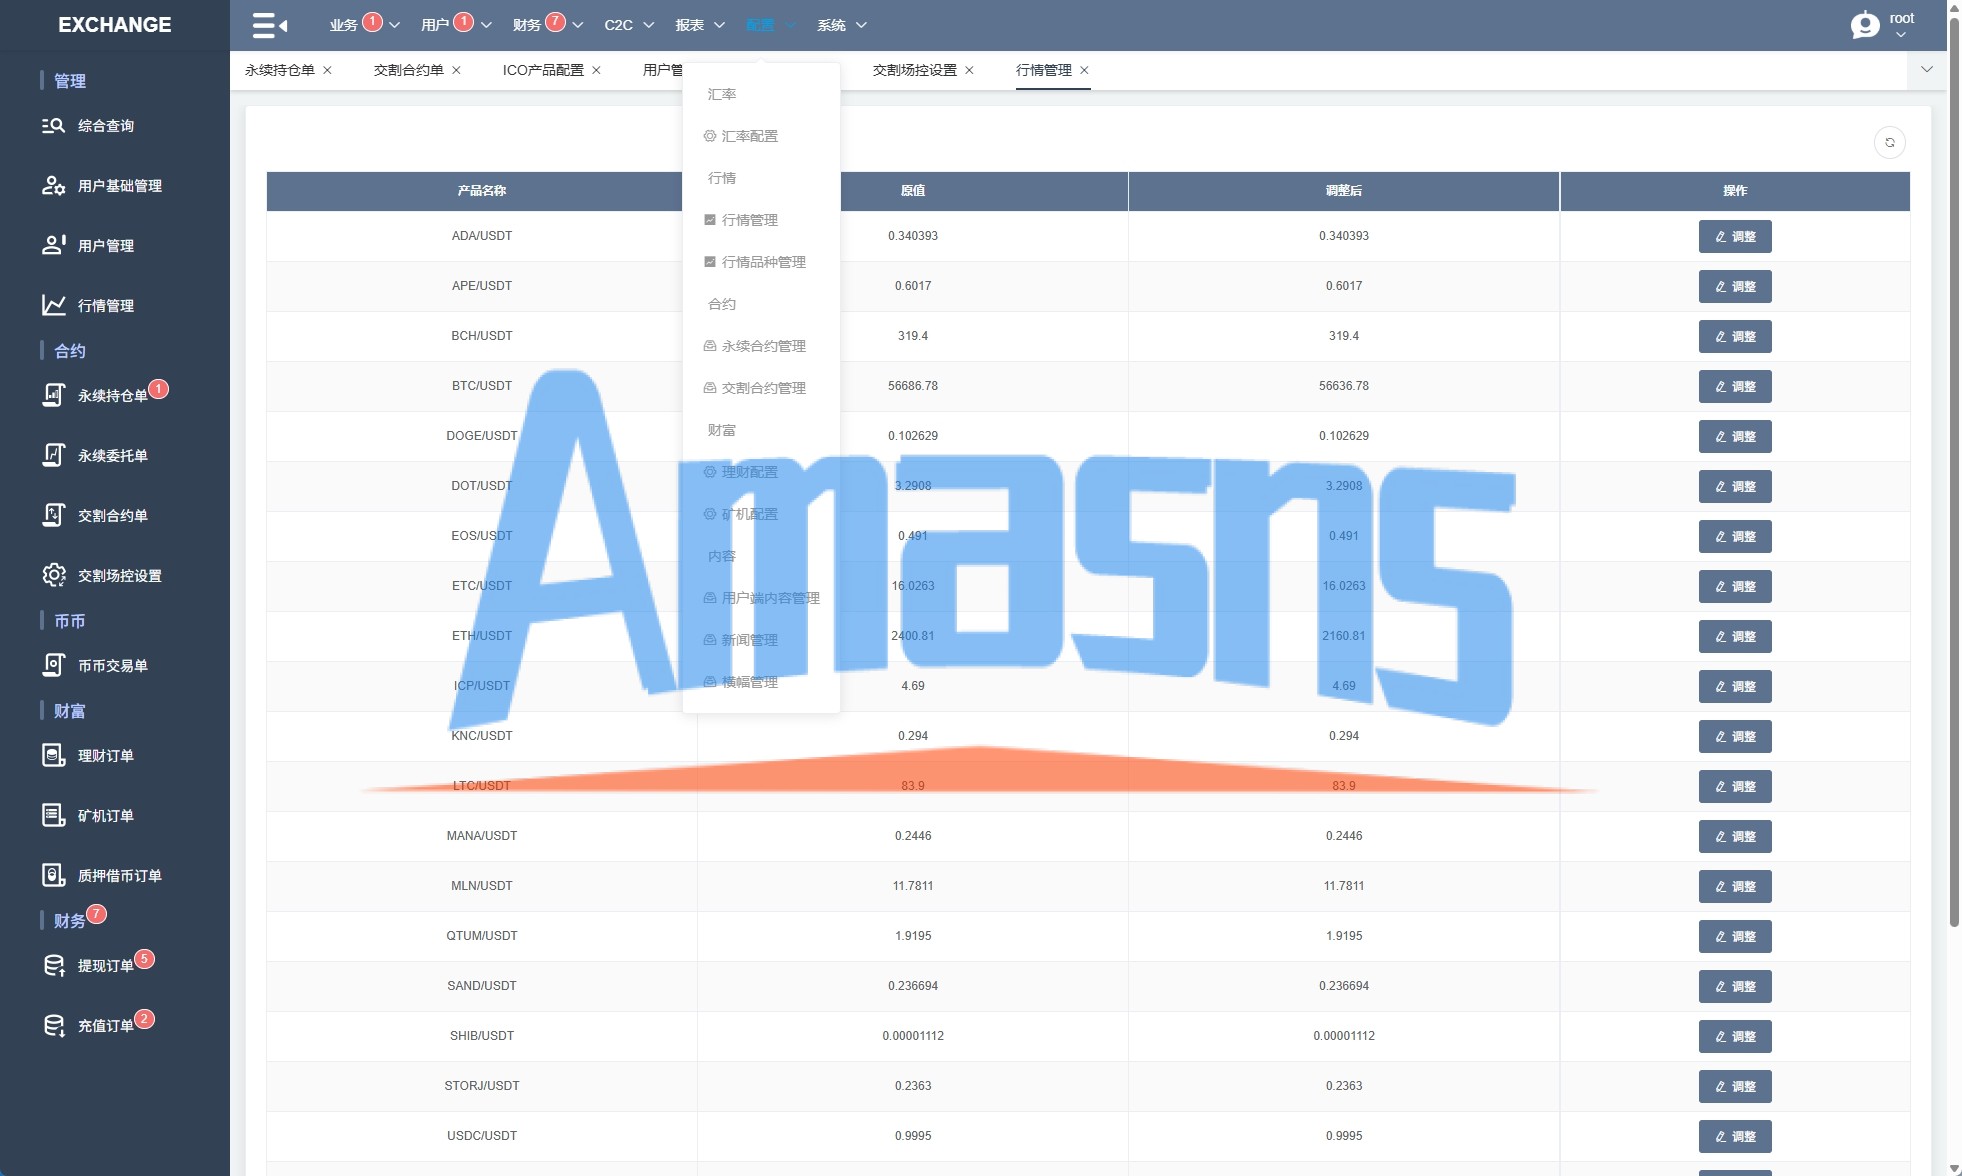The width and height of the screenshot is (1962, 1176).
Task: Click the EXCHANGE logo text
Action: (x=115, y=25)
